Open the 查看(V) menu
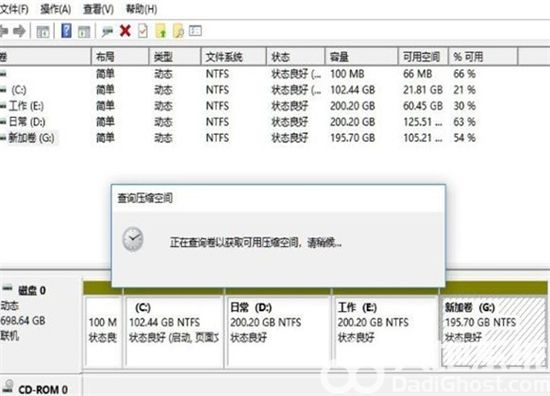 (x=98, y=9)
